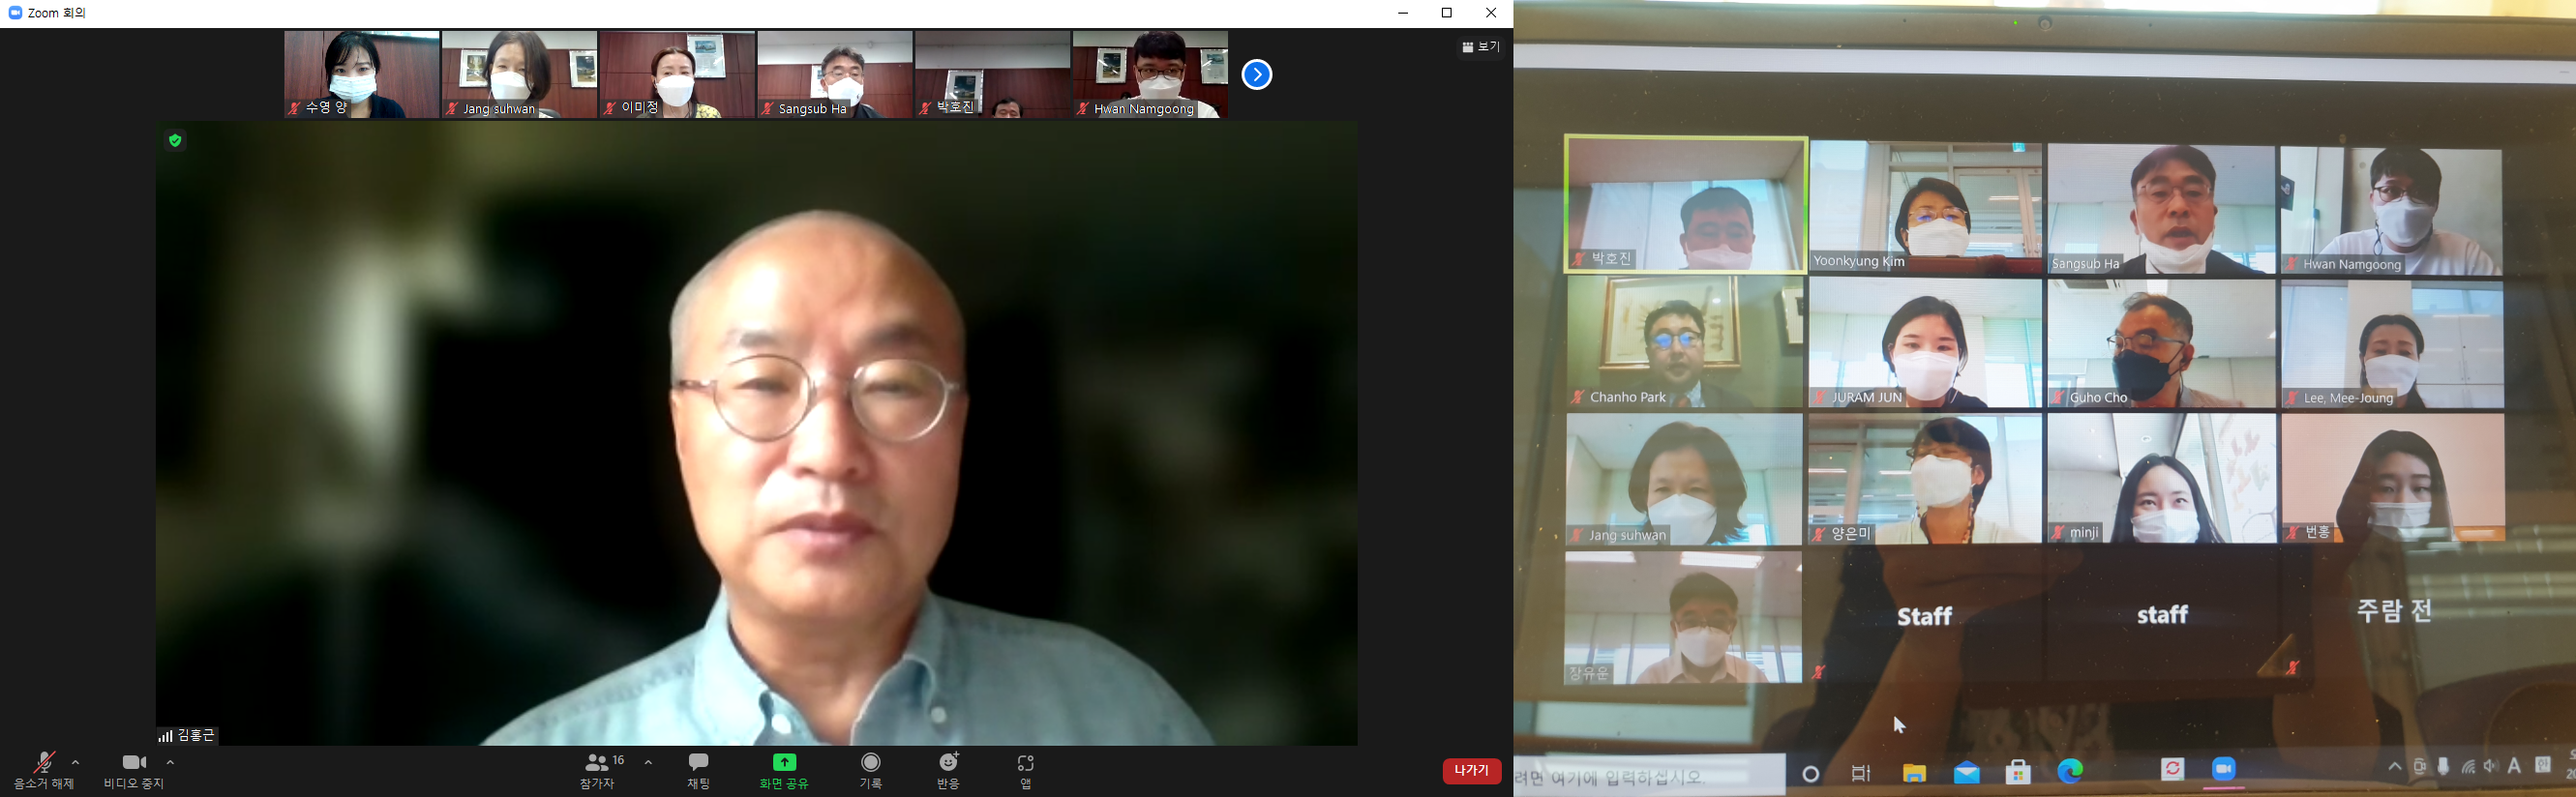The image size is (2576, 797).
Task: Select Lee, Mee-Joung tile in gallery view
Action: pyautogui.click(x=2393, y=345)
